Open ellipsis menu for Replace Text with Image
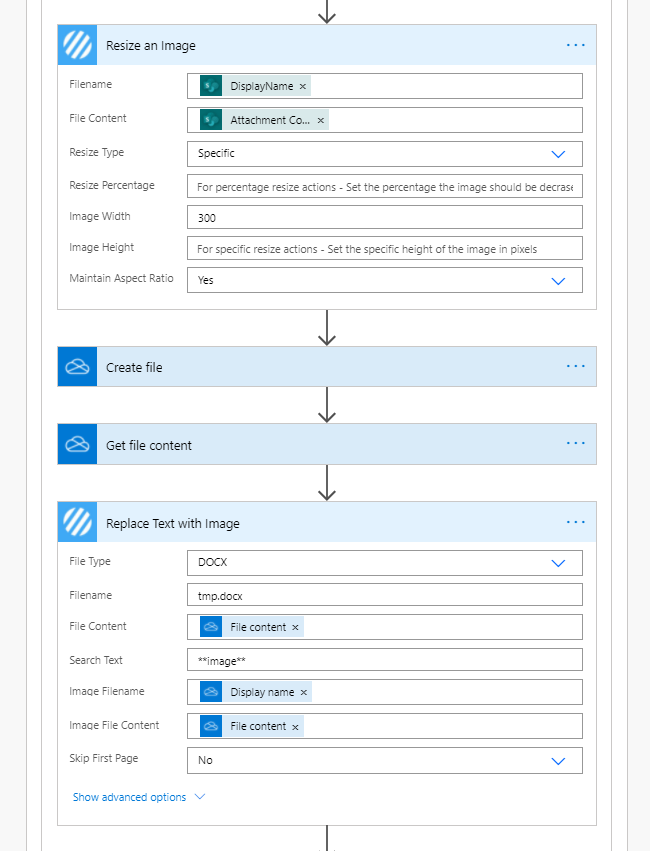This screenshot has height=851, width=650. pos(575,523)
